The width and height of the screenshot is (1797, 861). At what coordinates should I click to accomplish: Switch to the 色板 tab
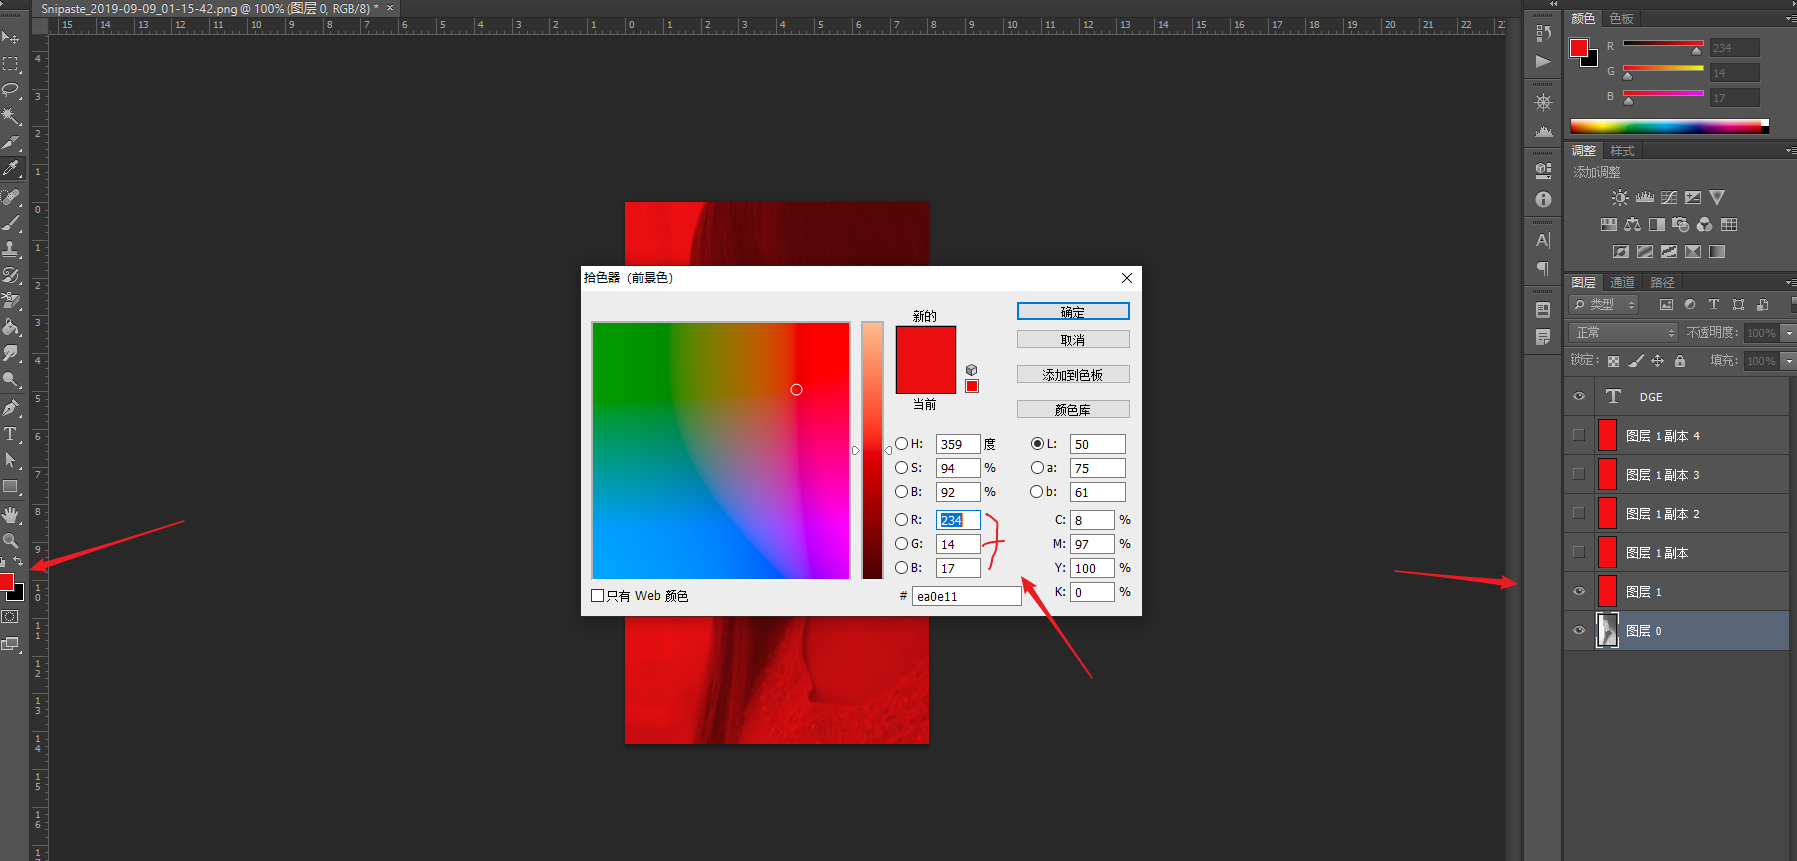[1621, 19]
